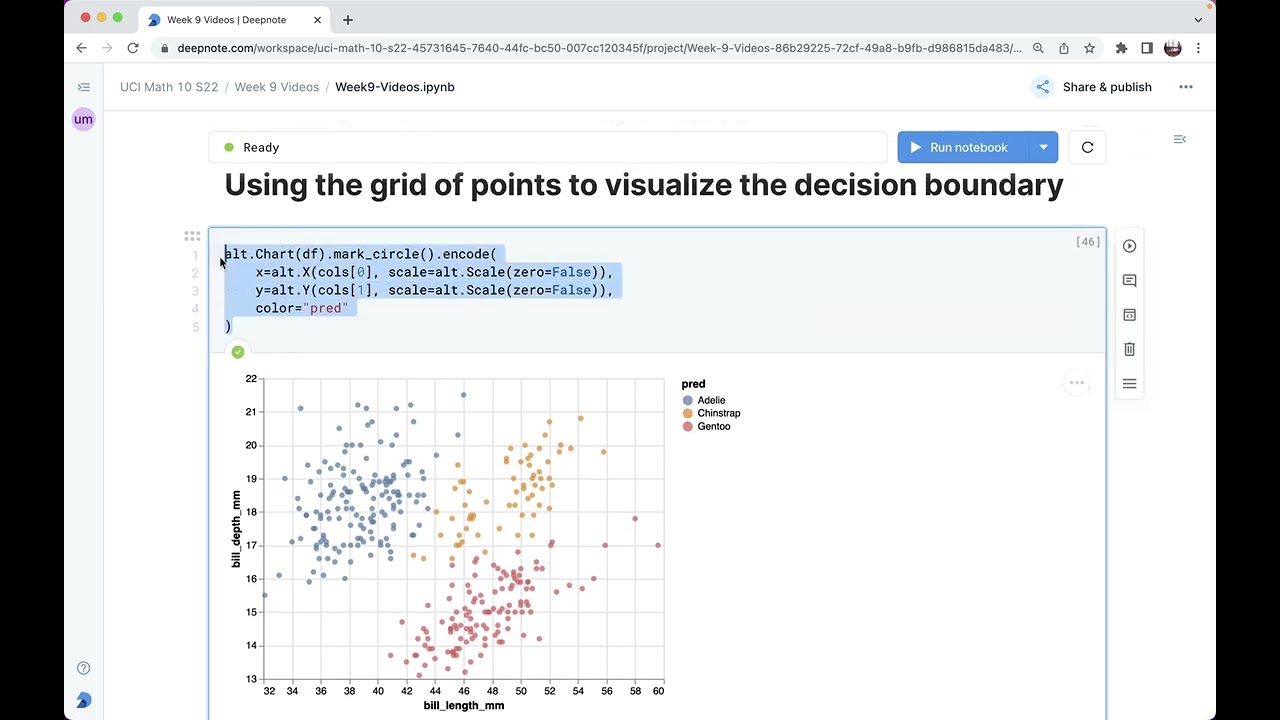Open a new browser tab
Viewport: 1280px width, 720px height.
coord(347,19)
